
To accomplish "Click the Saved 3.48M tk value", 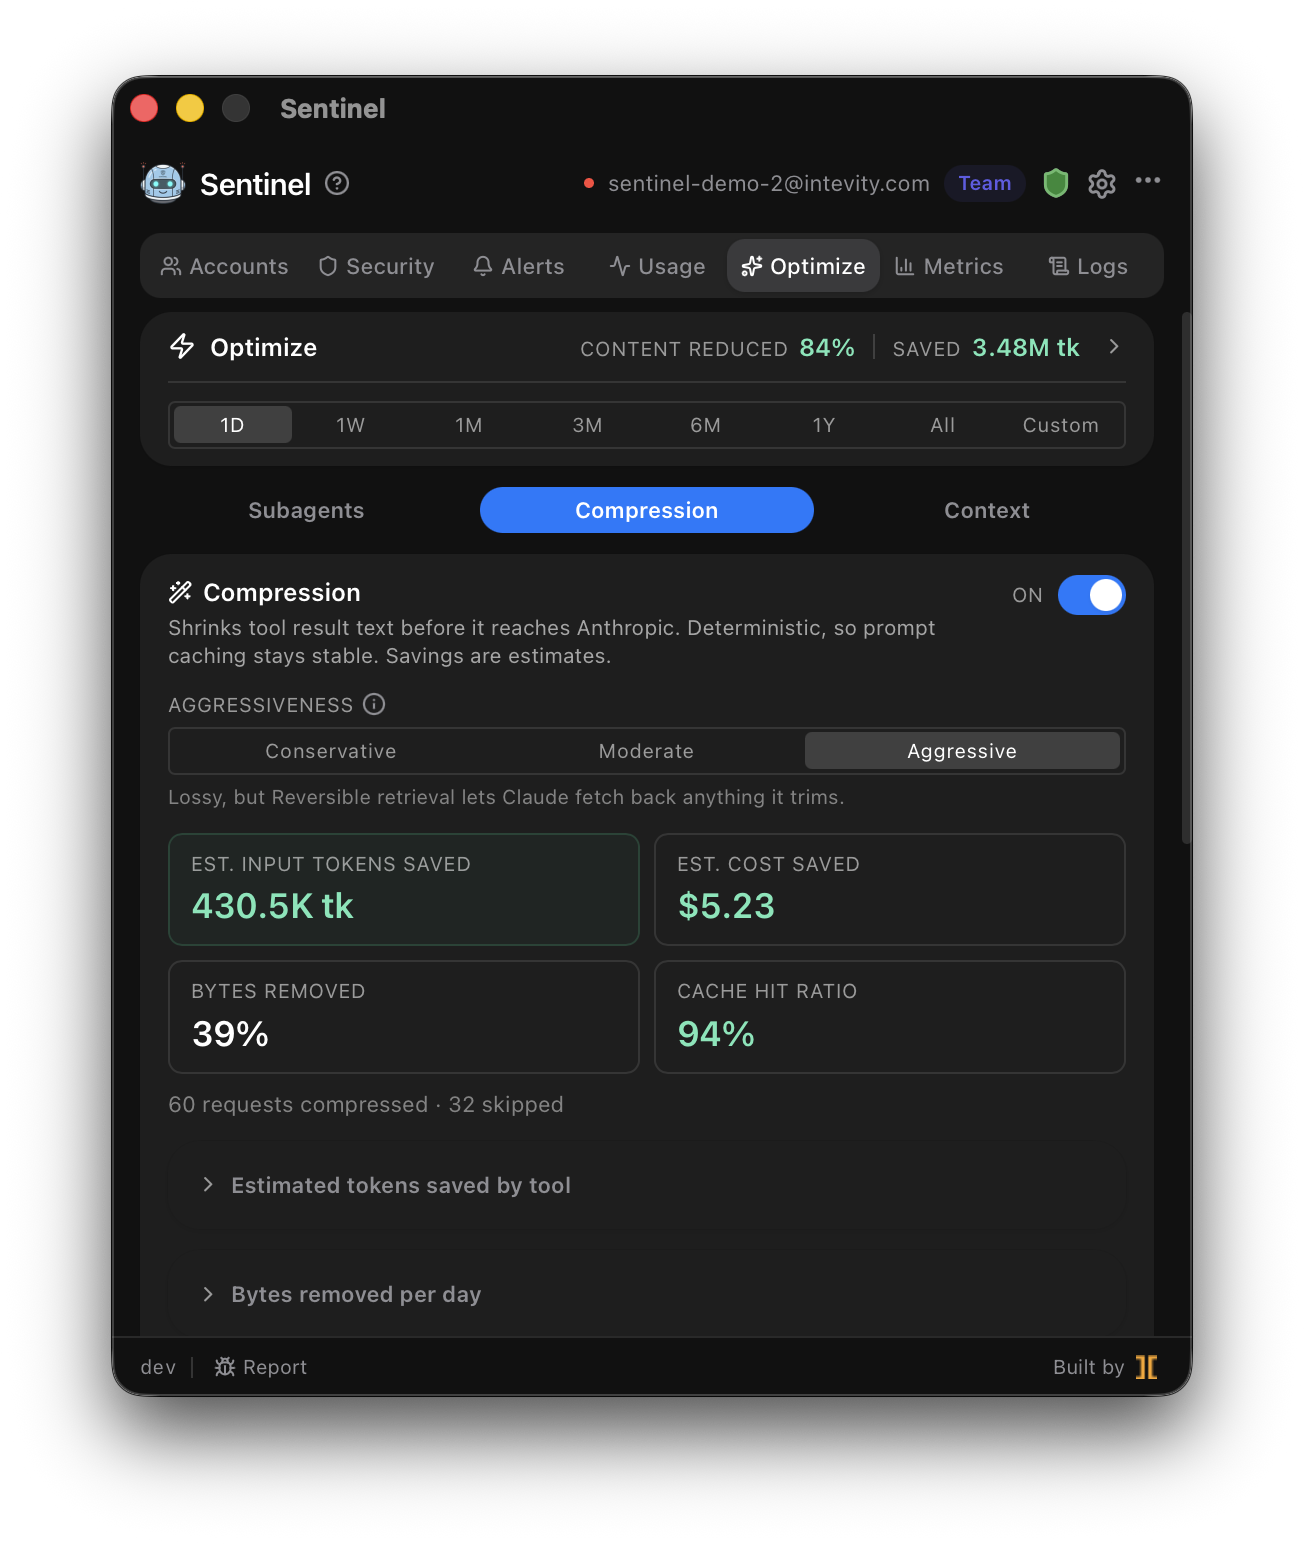I will [x=1026, y=347].
